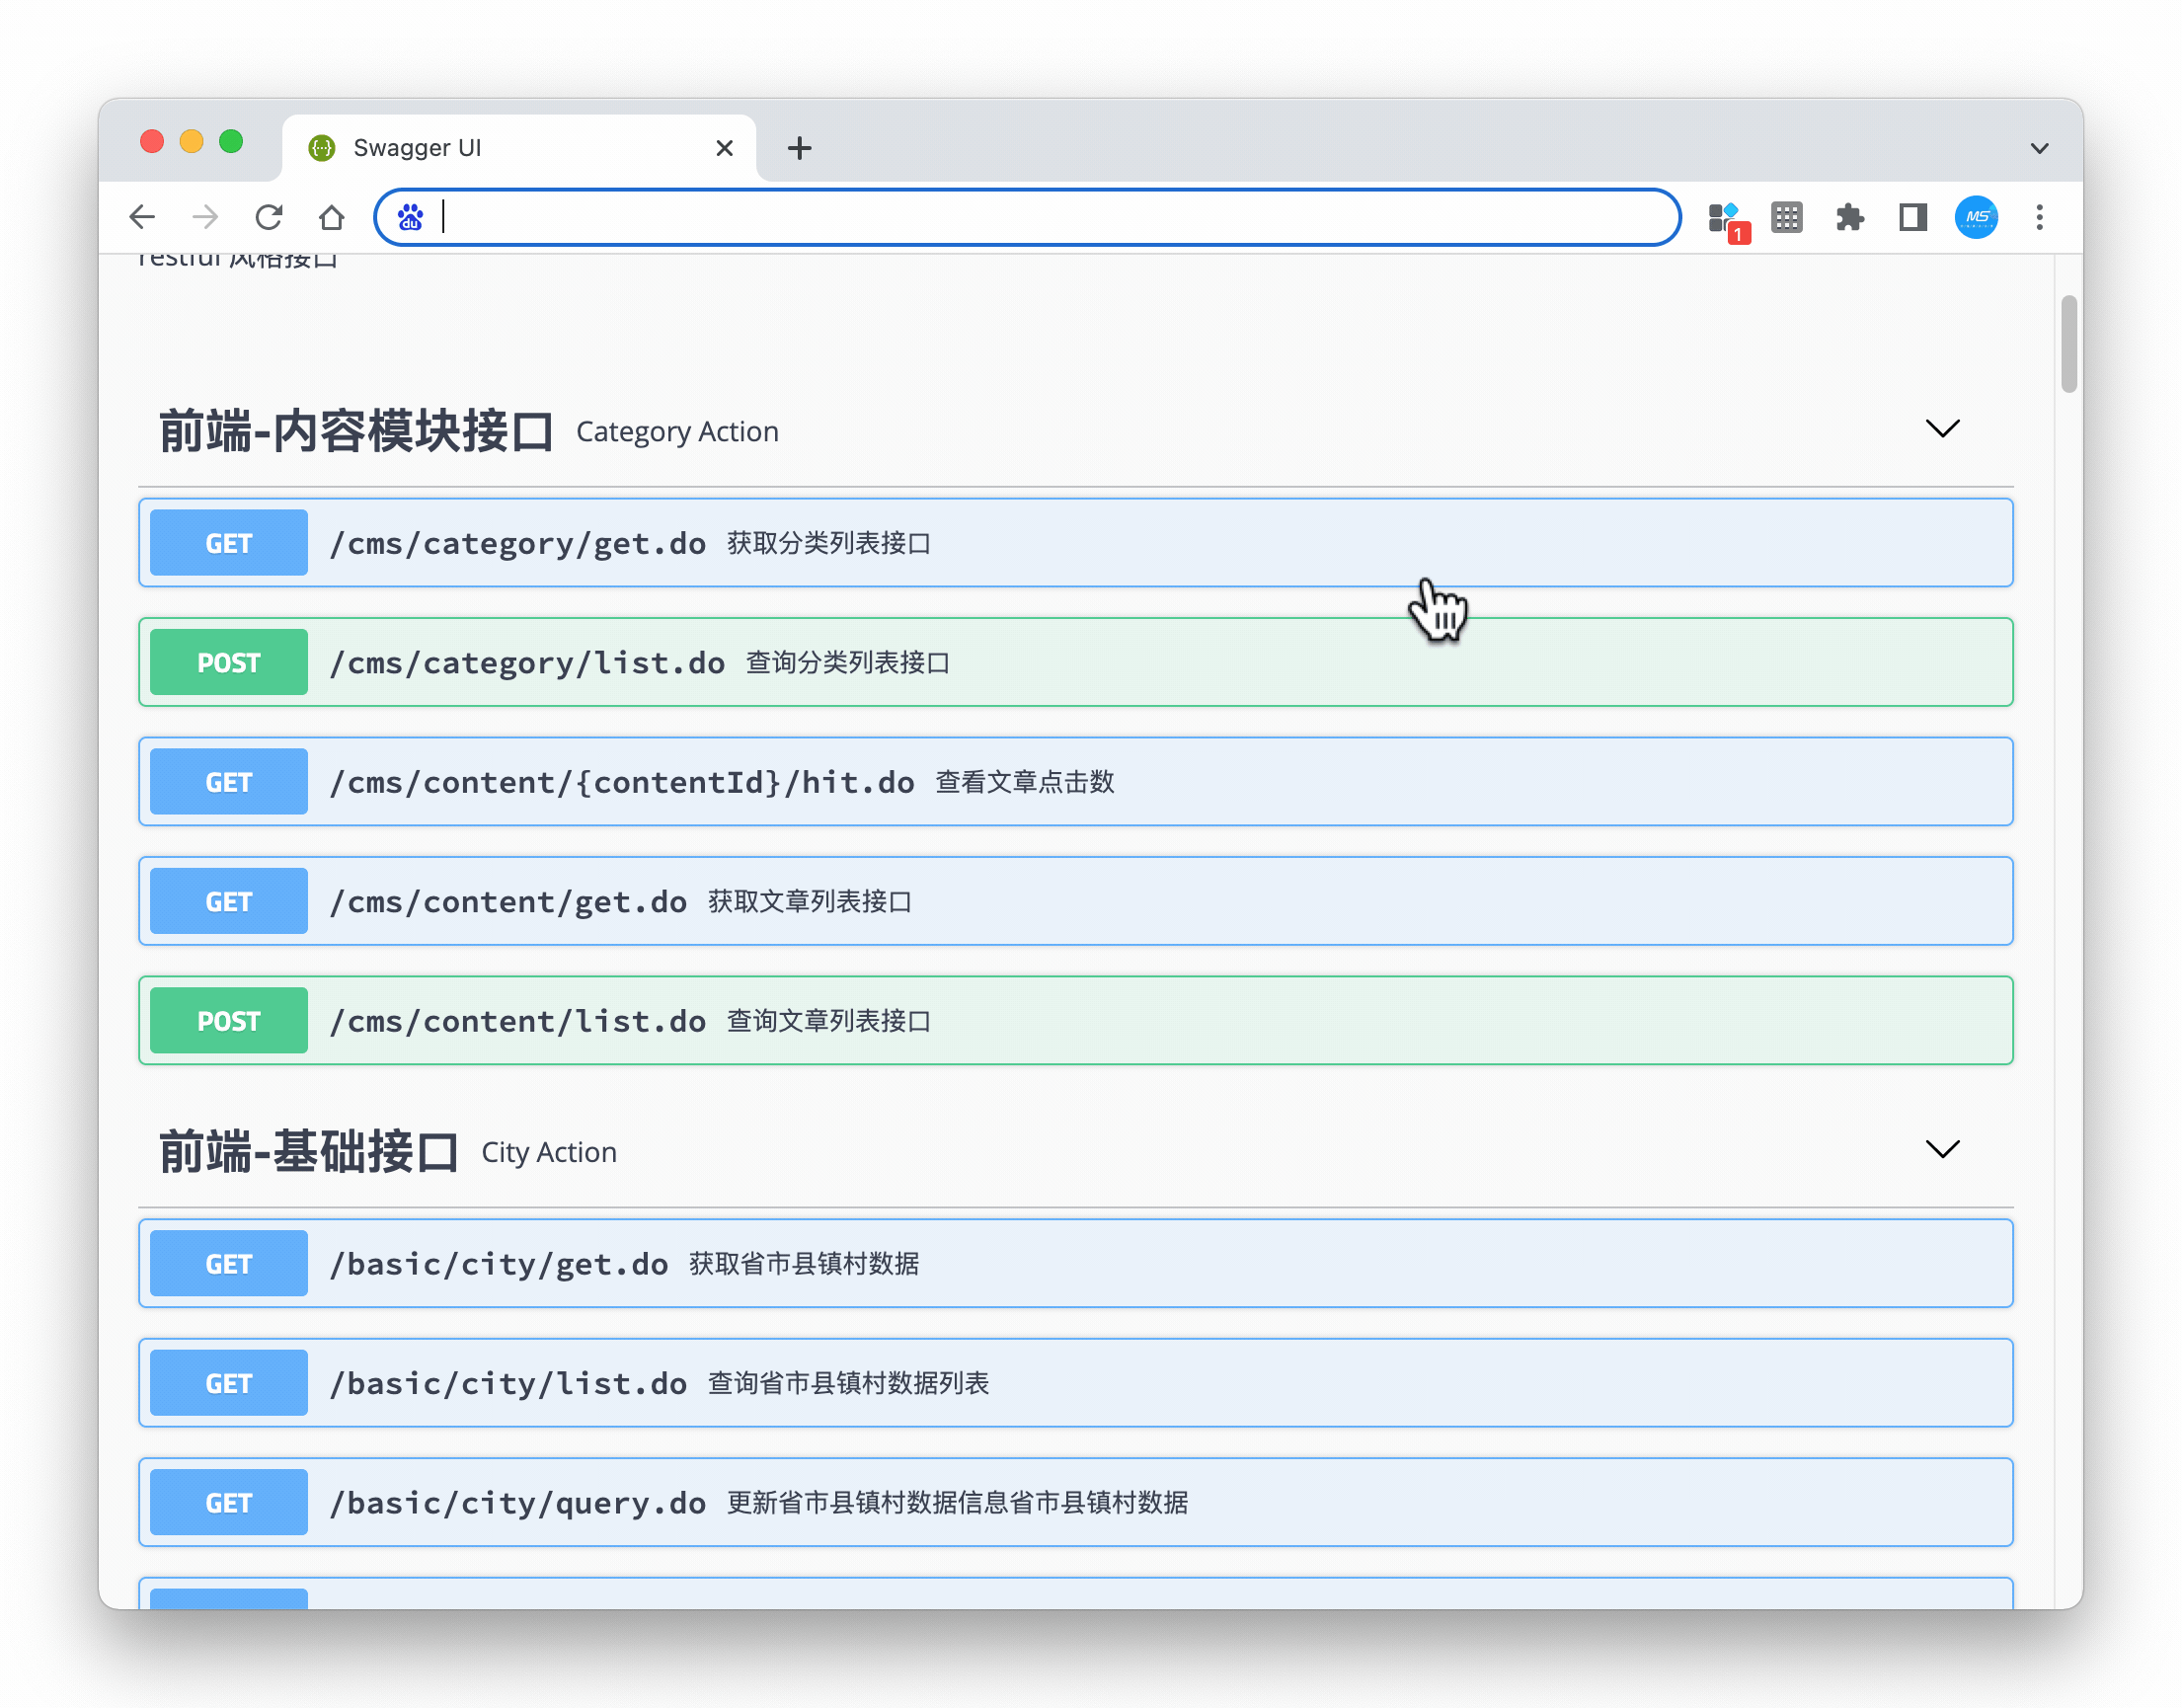The height and width of the screenshot is (1708, 2182).
Task: Open the extension with red badge
Action: pos(1727,219)
